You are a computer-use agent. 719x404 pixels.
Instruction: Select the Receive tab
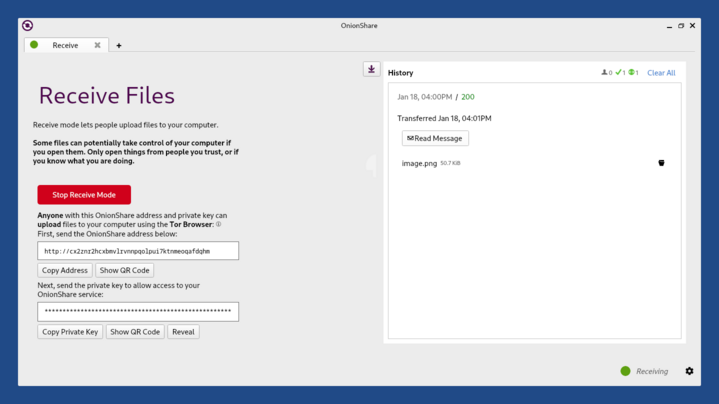[x=65, y=45]
